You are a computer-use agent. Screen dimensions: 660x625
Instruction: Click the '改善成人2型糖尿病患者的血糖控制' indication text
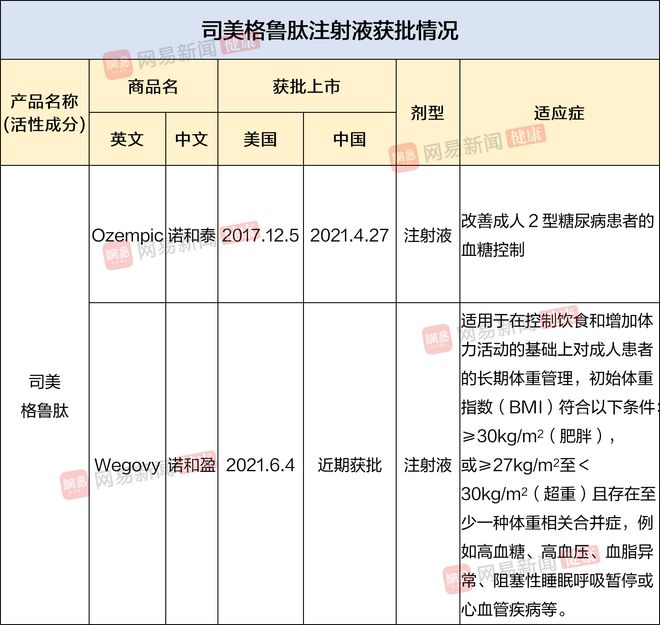pos(557,235)
